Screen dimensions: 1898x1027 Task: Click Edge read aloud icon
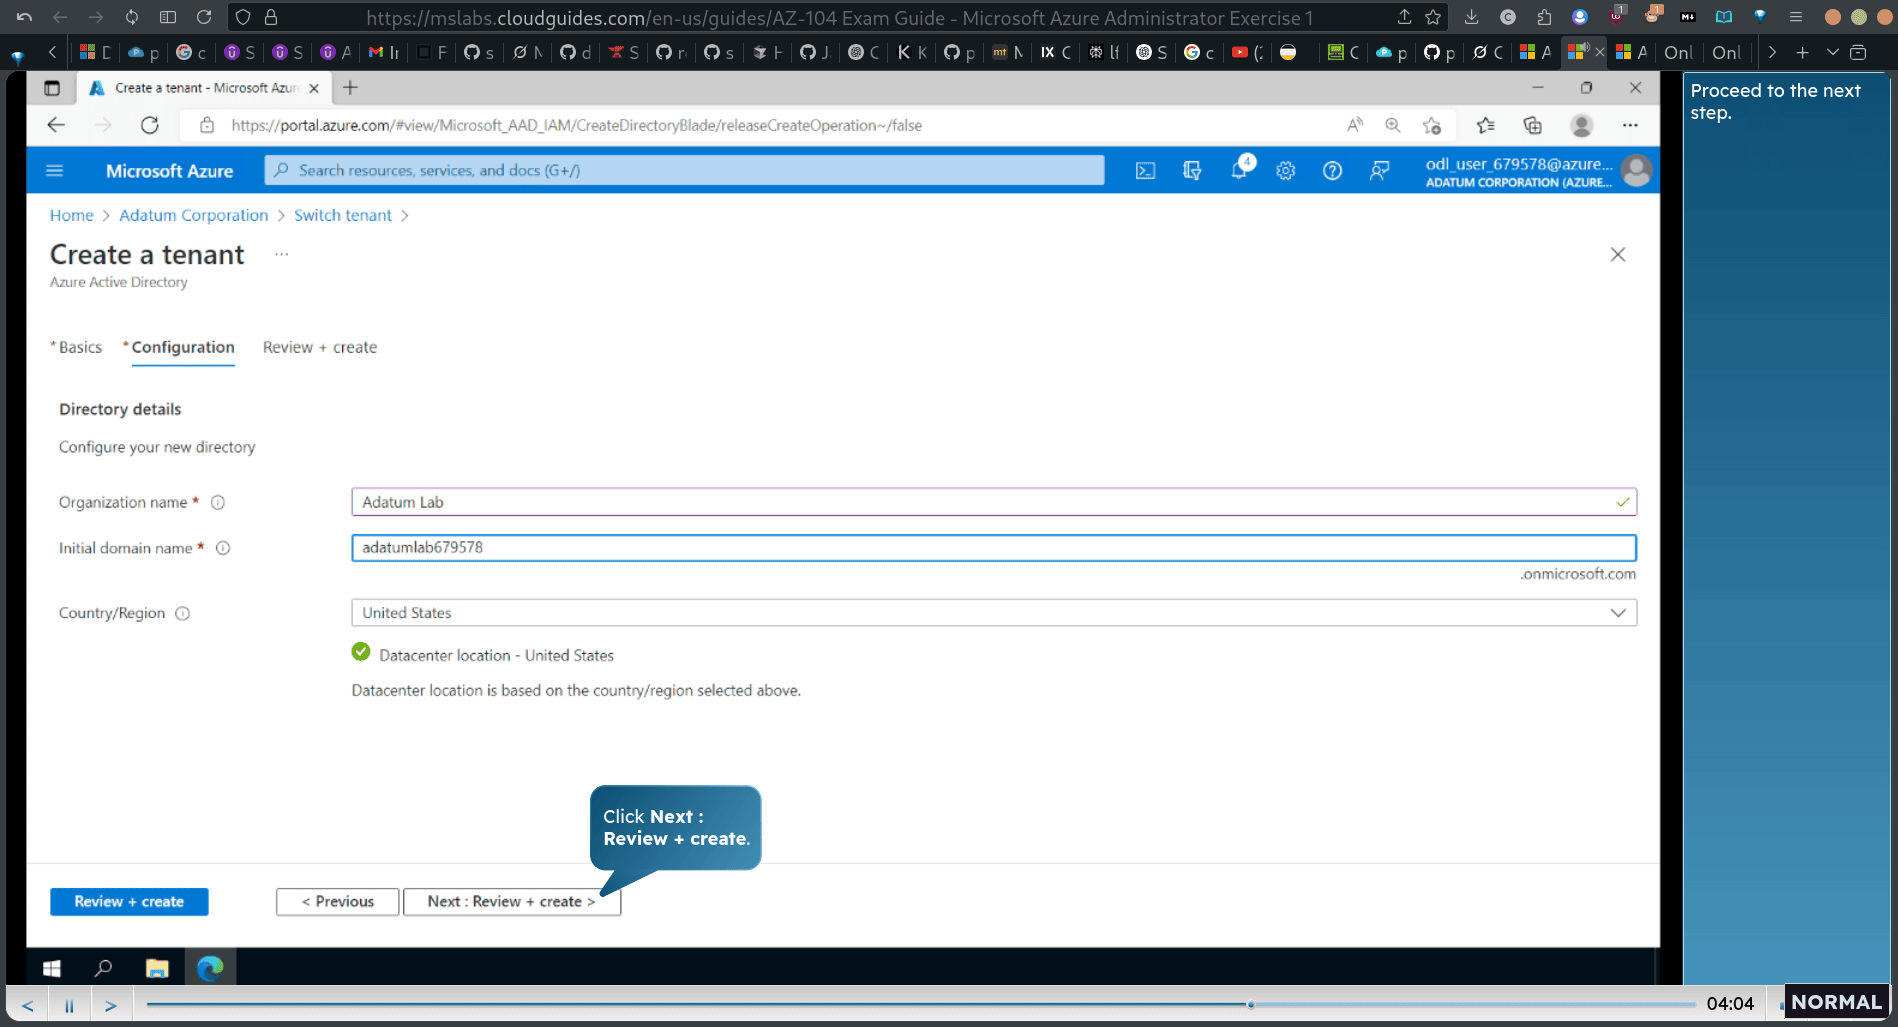pyautogui.click(x=1355, y=125)
